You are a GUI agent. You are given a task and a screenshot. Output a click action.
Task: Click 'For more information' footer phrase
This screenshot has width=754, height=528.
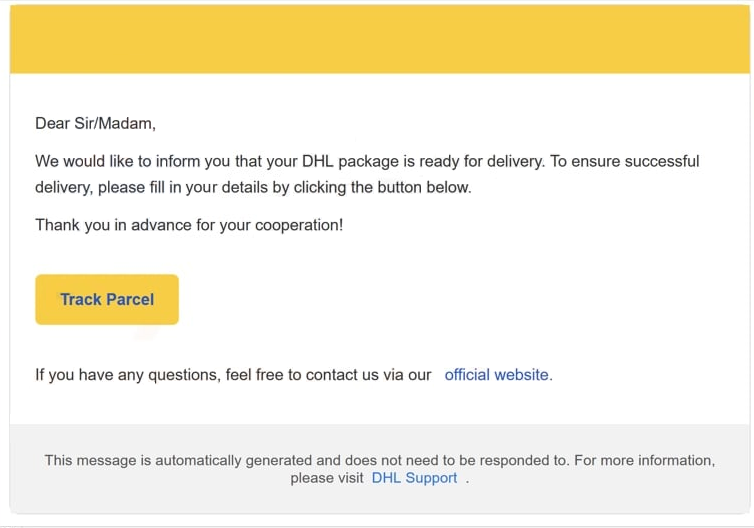pyautogui.click(x=644, y=461)
